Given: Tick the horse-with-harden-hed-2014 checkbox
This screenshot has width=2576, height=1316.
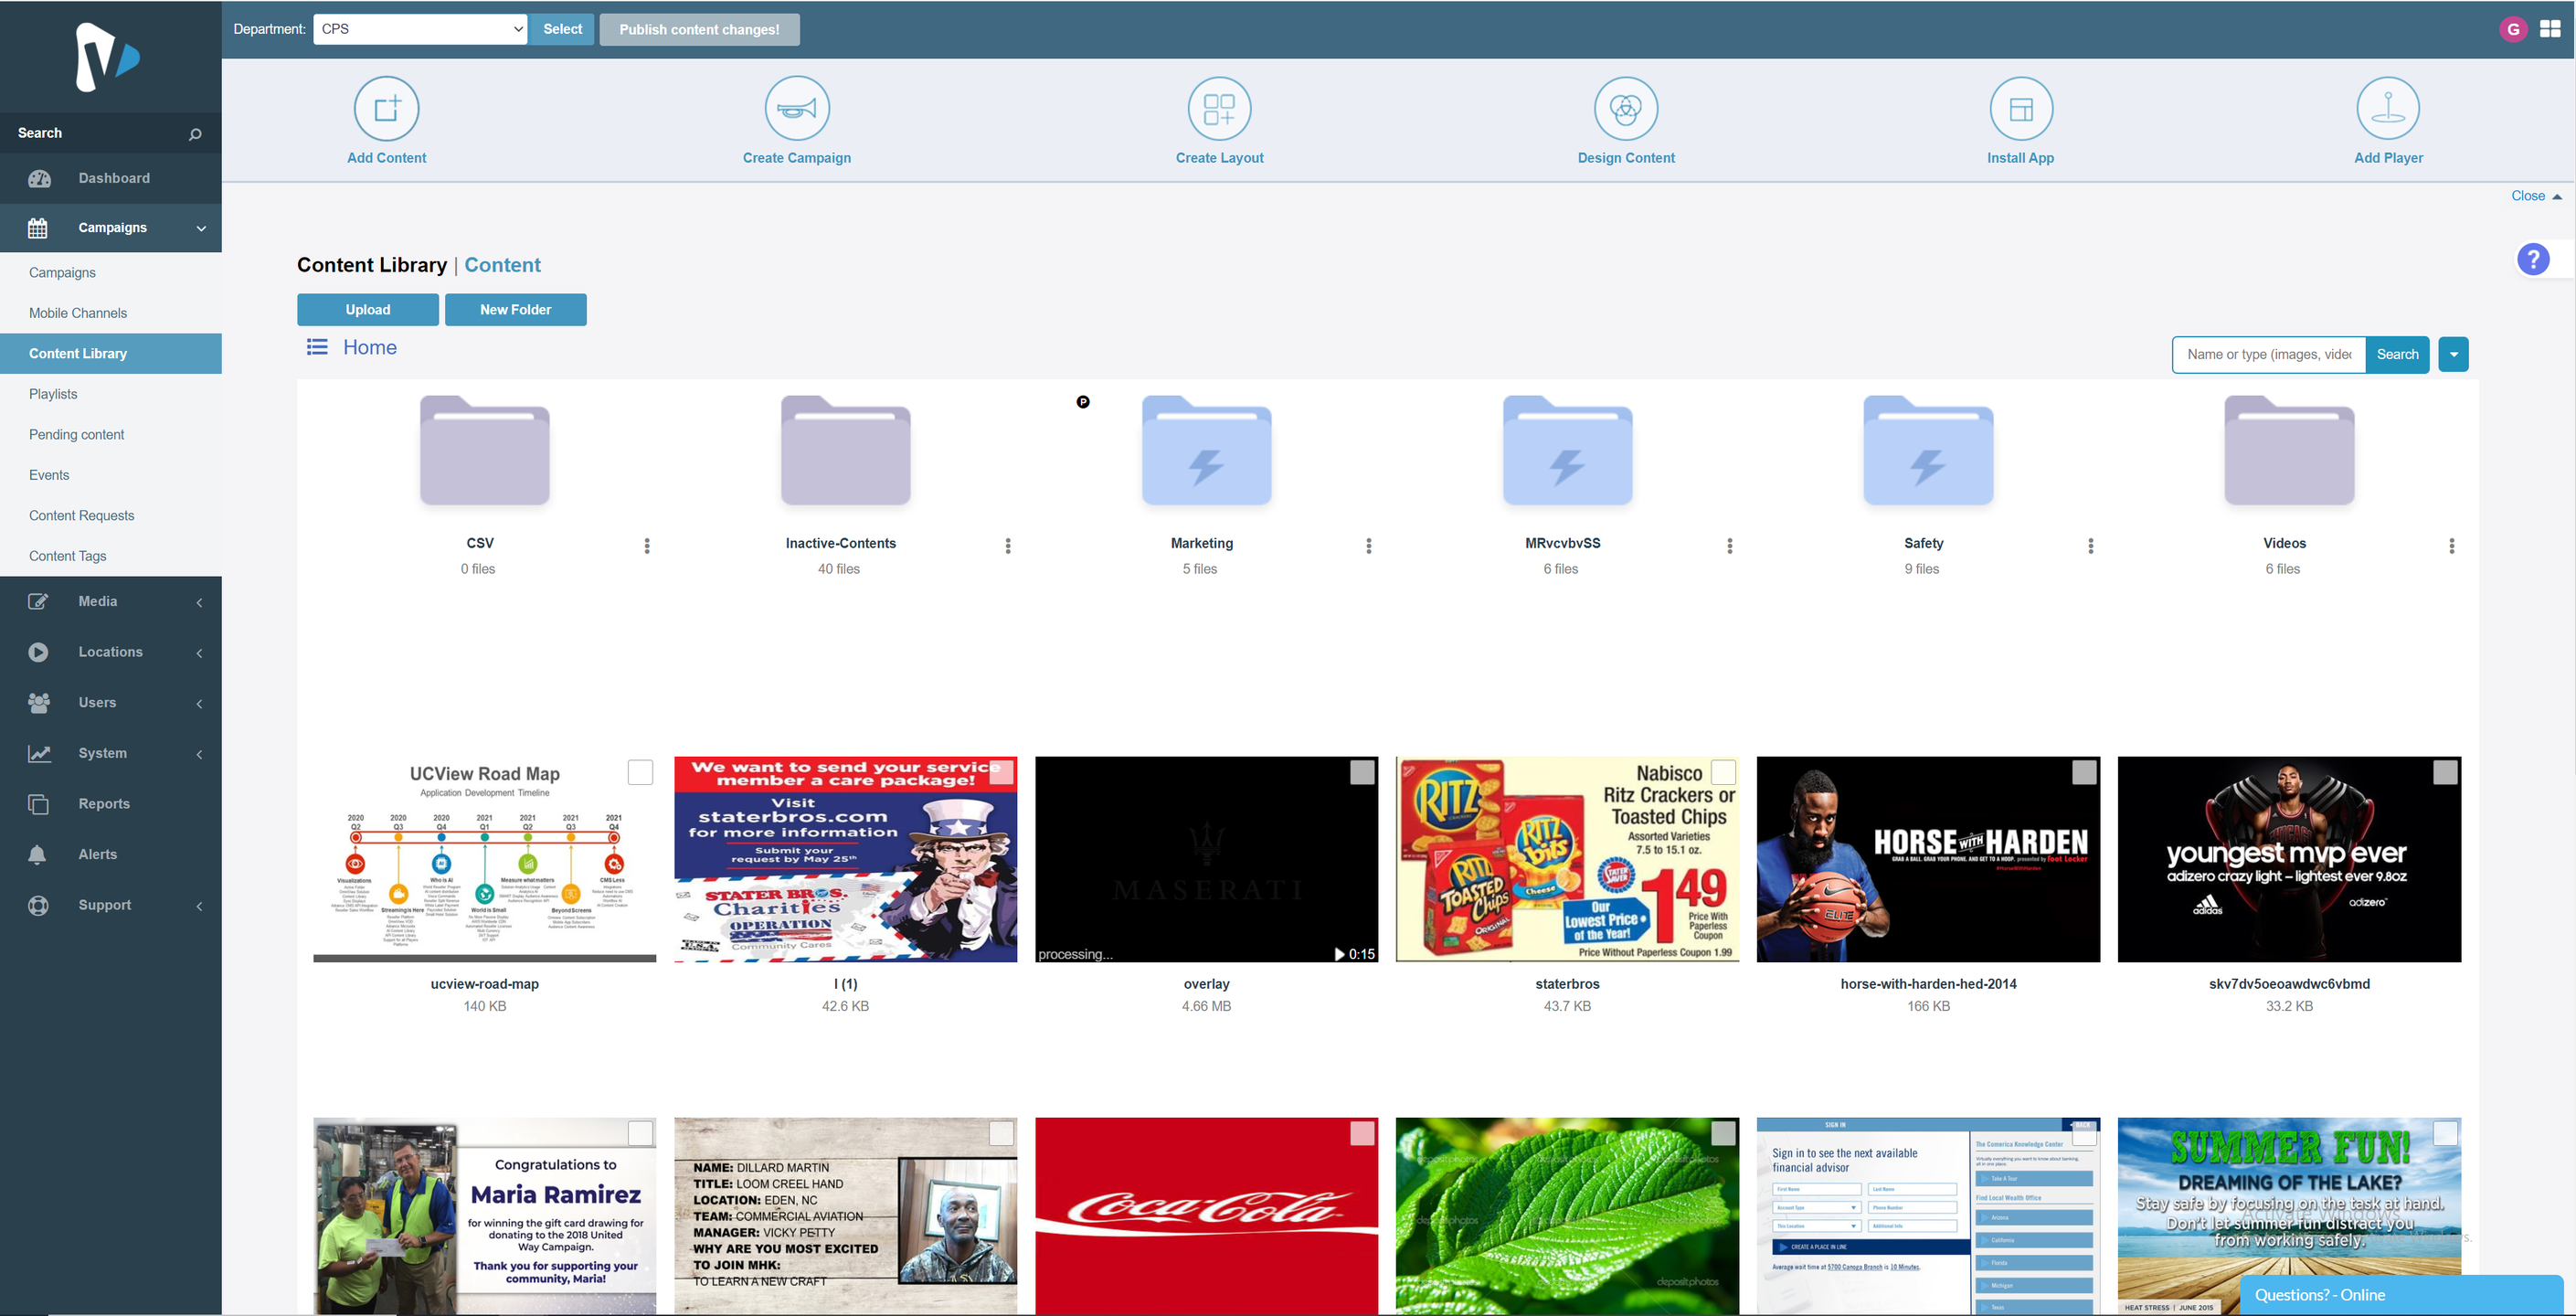Looking at the screenshot, I should click(2084, 772).
